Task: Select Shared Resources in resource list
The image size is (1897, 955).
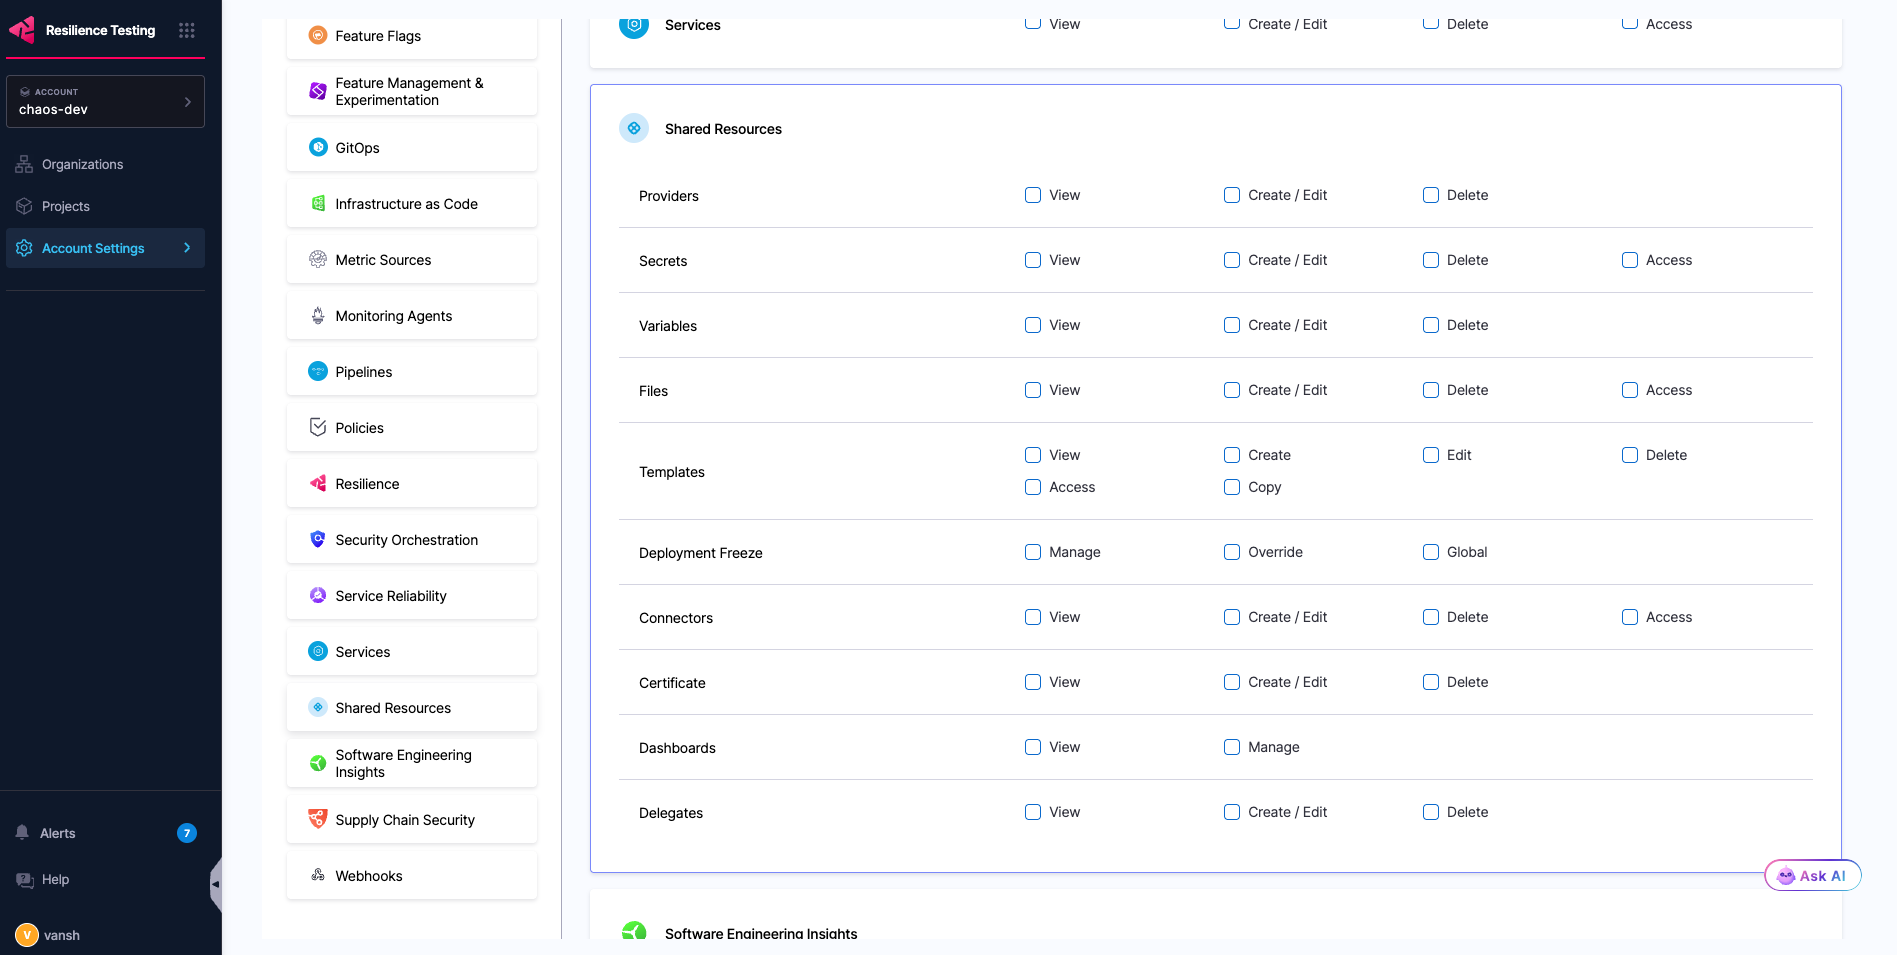Action: (x=412, y=708)
